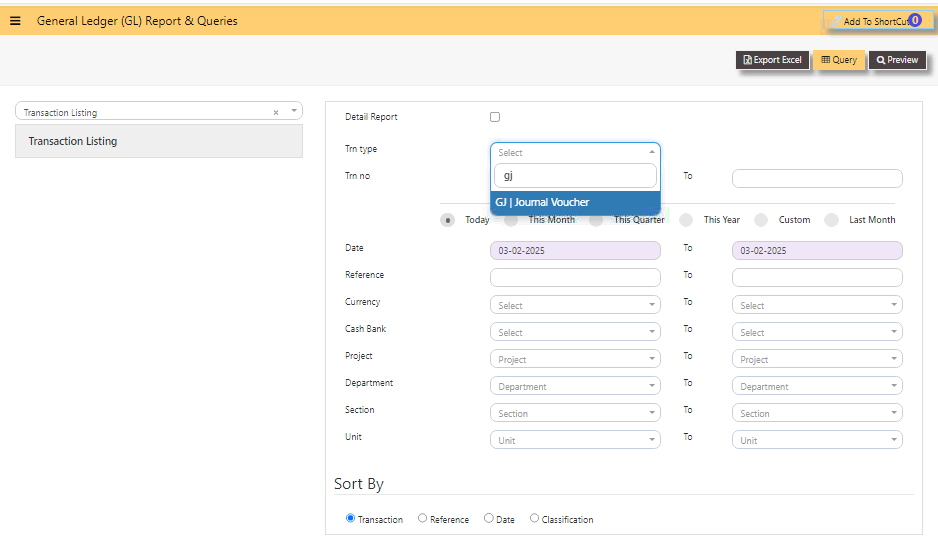
Task: Export the report to Excel
Action: click(x=772, y=60)
